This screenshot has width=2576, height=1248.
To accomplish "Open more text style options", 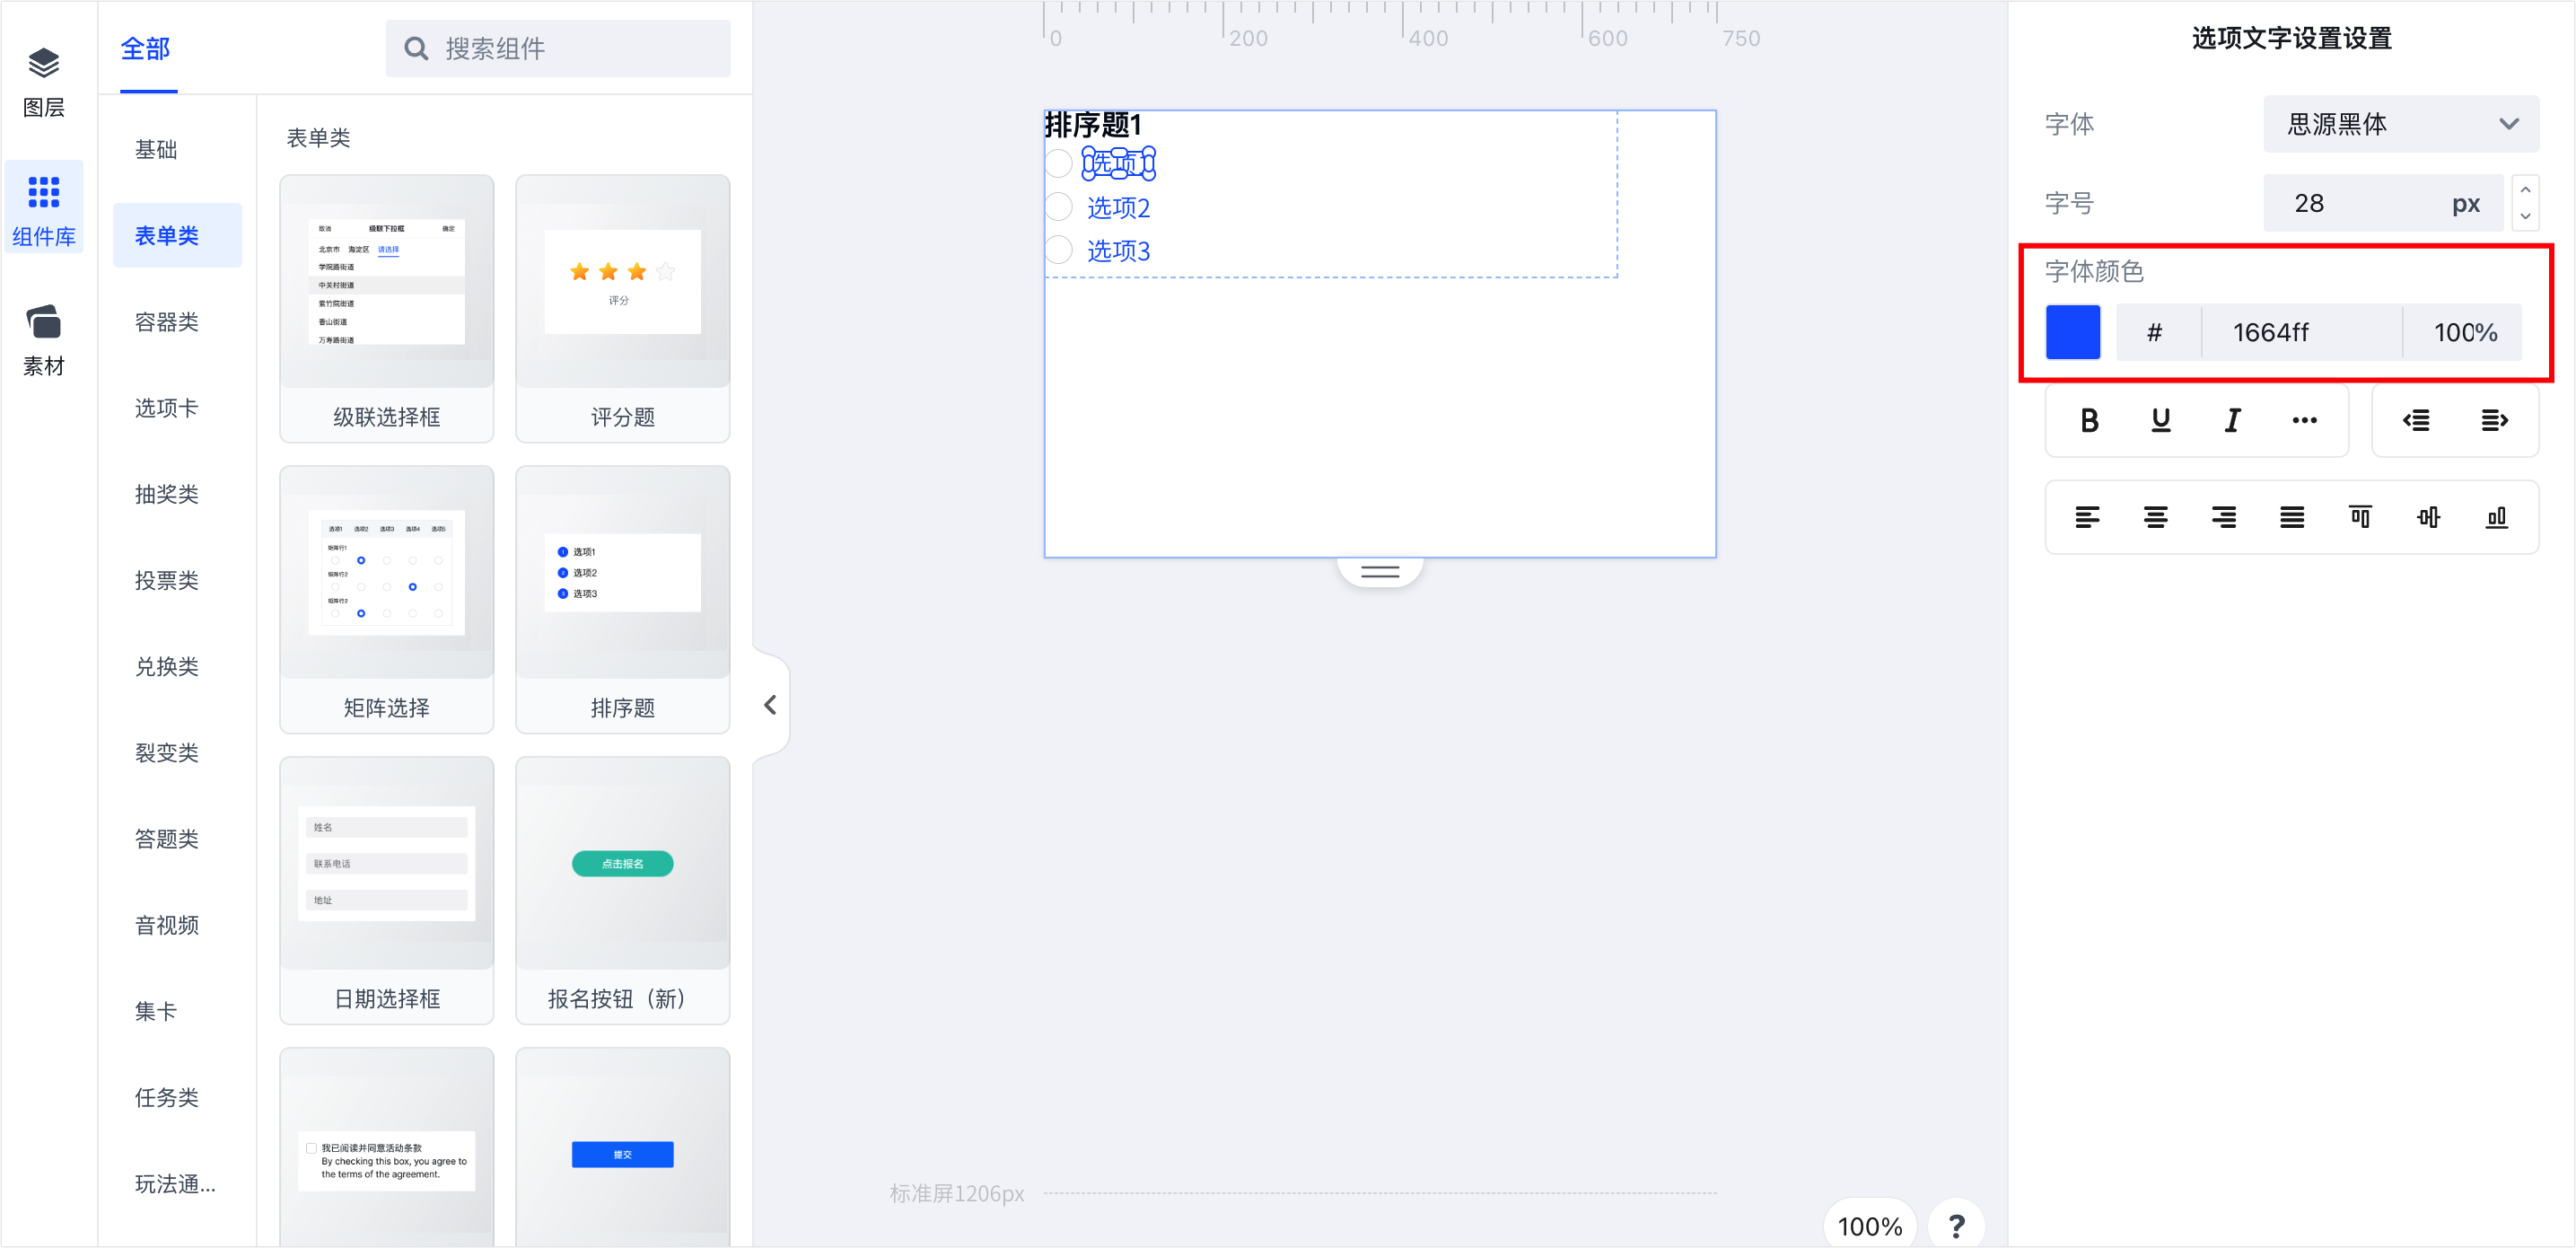I will [x=2304, y=420].
